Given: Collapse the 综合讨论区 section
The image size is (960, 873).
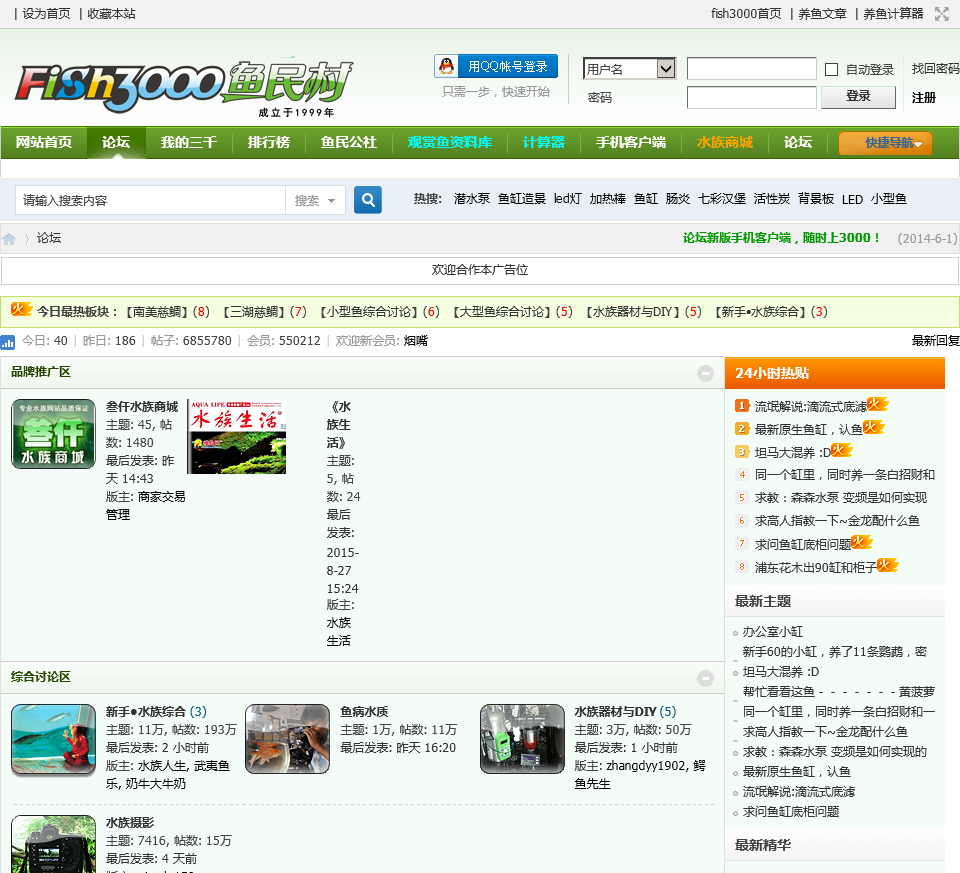Looking at the screenshot, I should click(x=705, y=678).
